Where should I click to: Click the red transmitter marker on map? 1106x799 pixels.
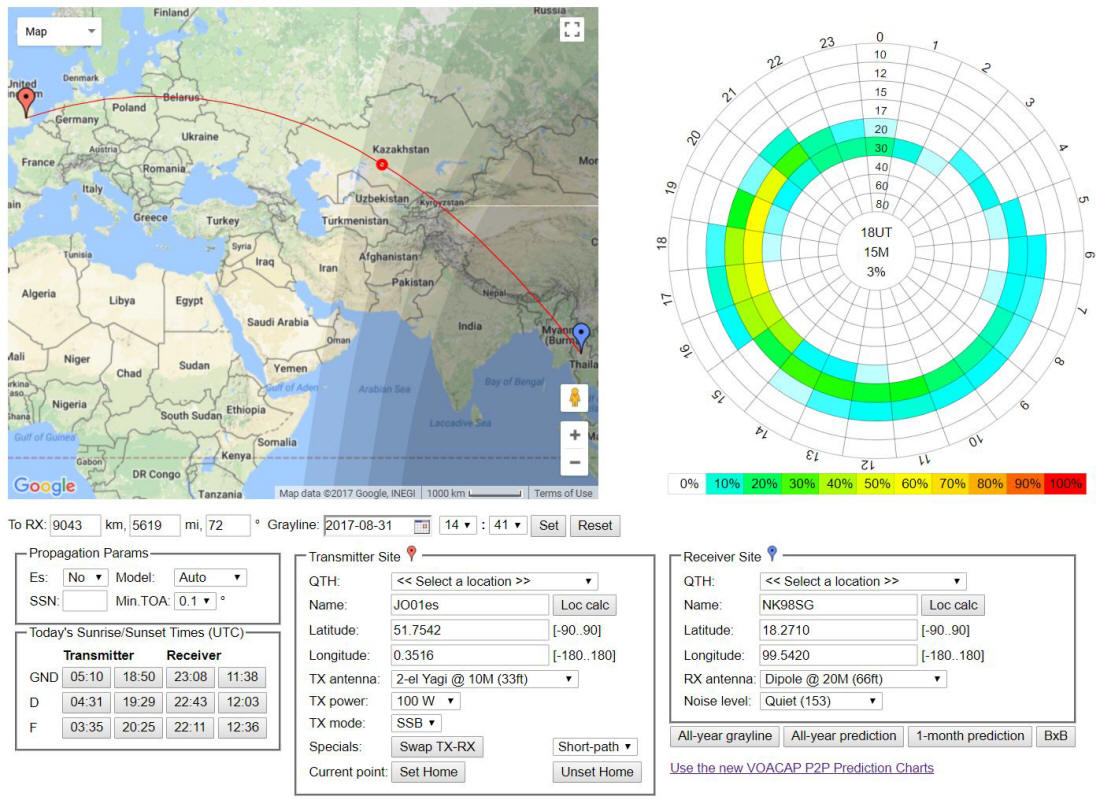point(26,101)
